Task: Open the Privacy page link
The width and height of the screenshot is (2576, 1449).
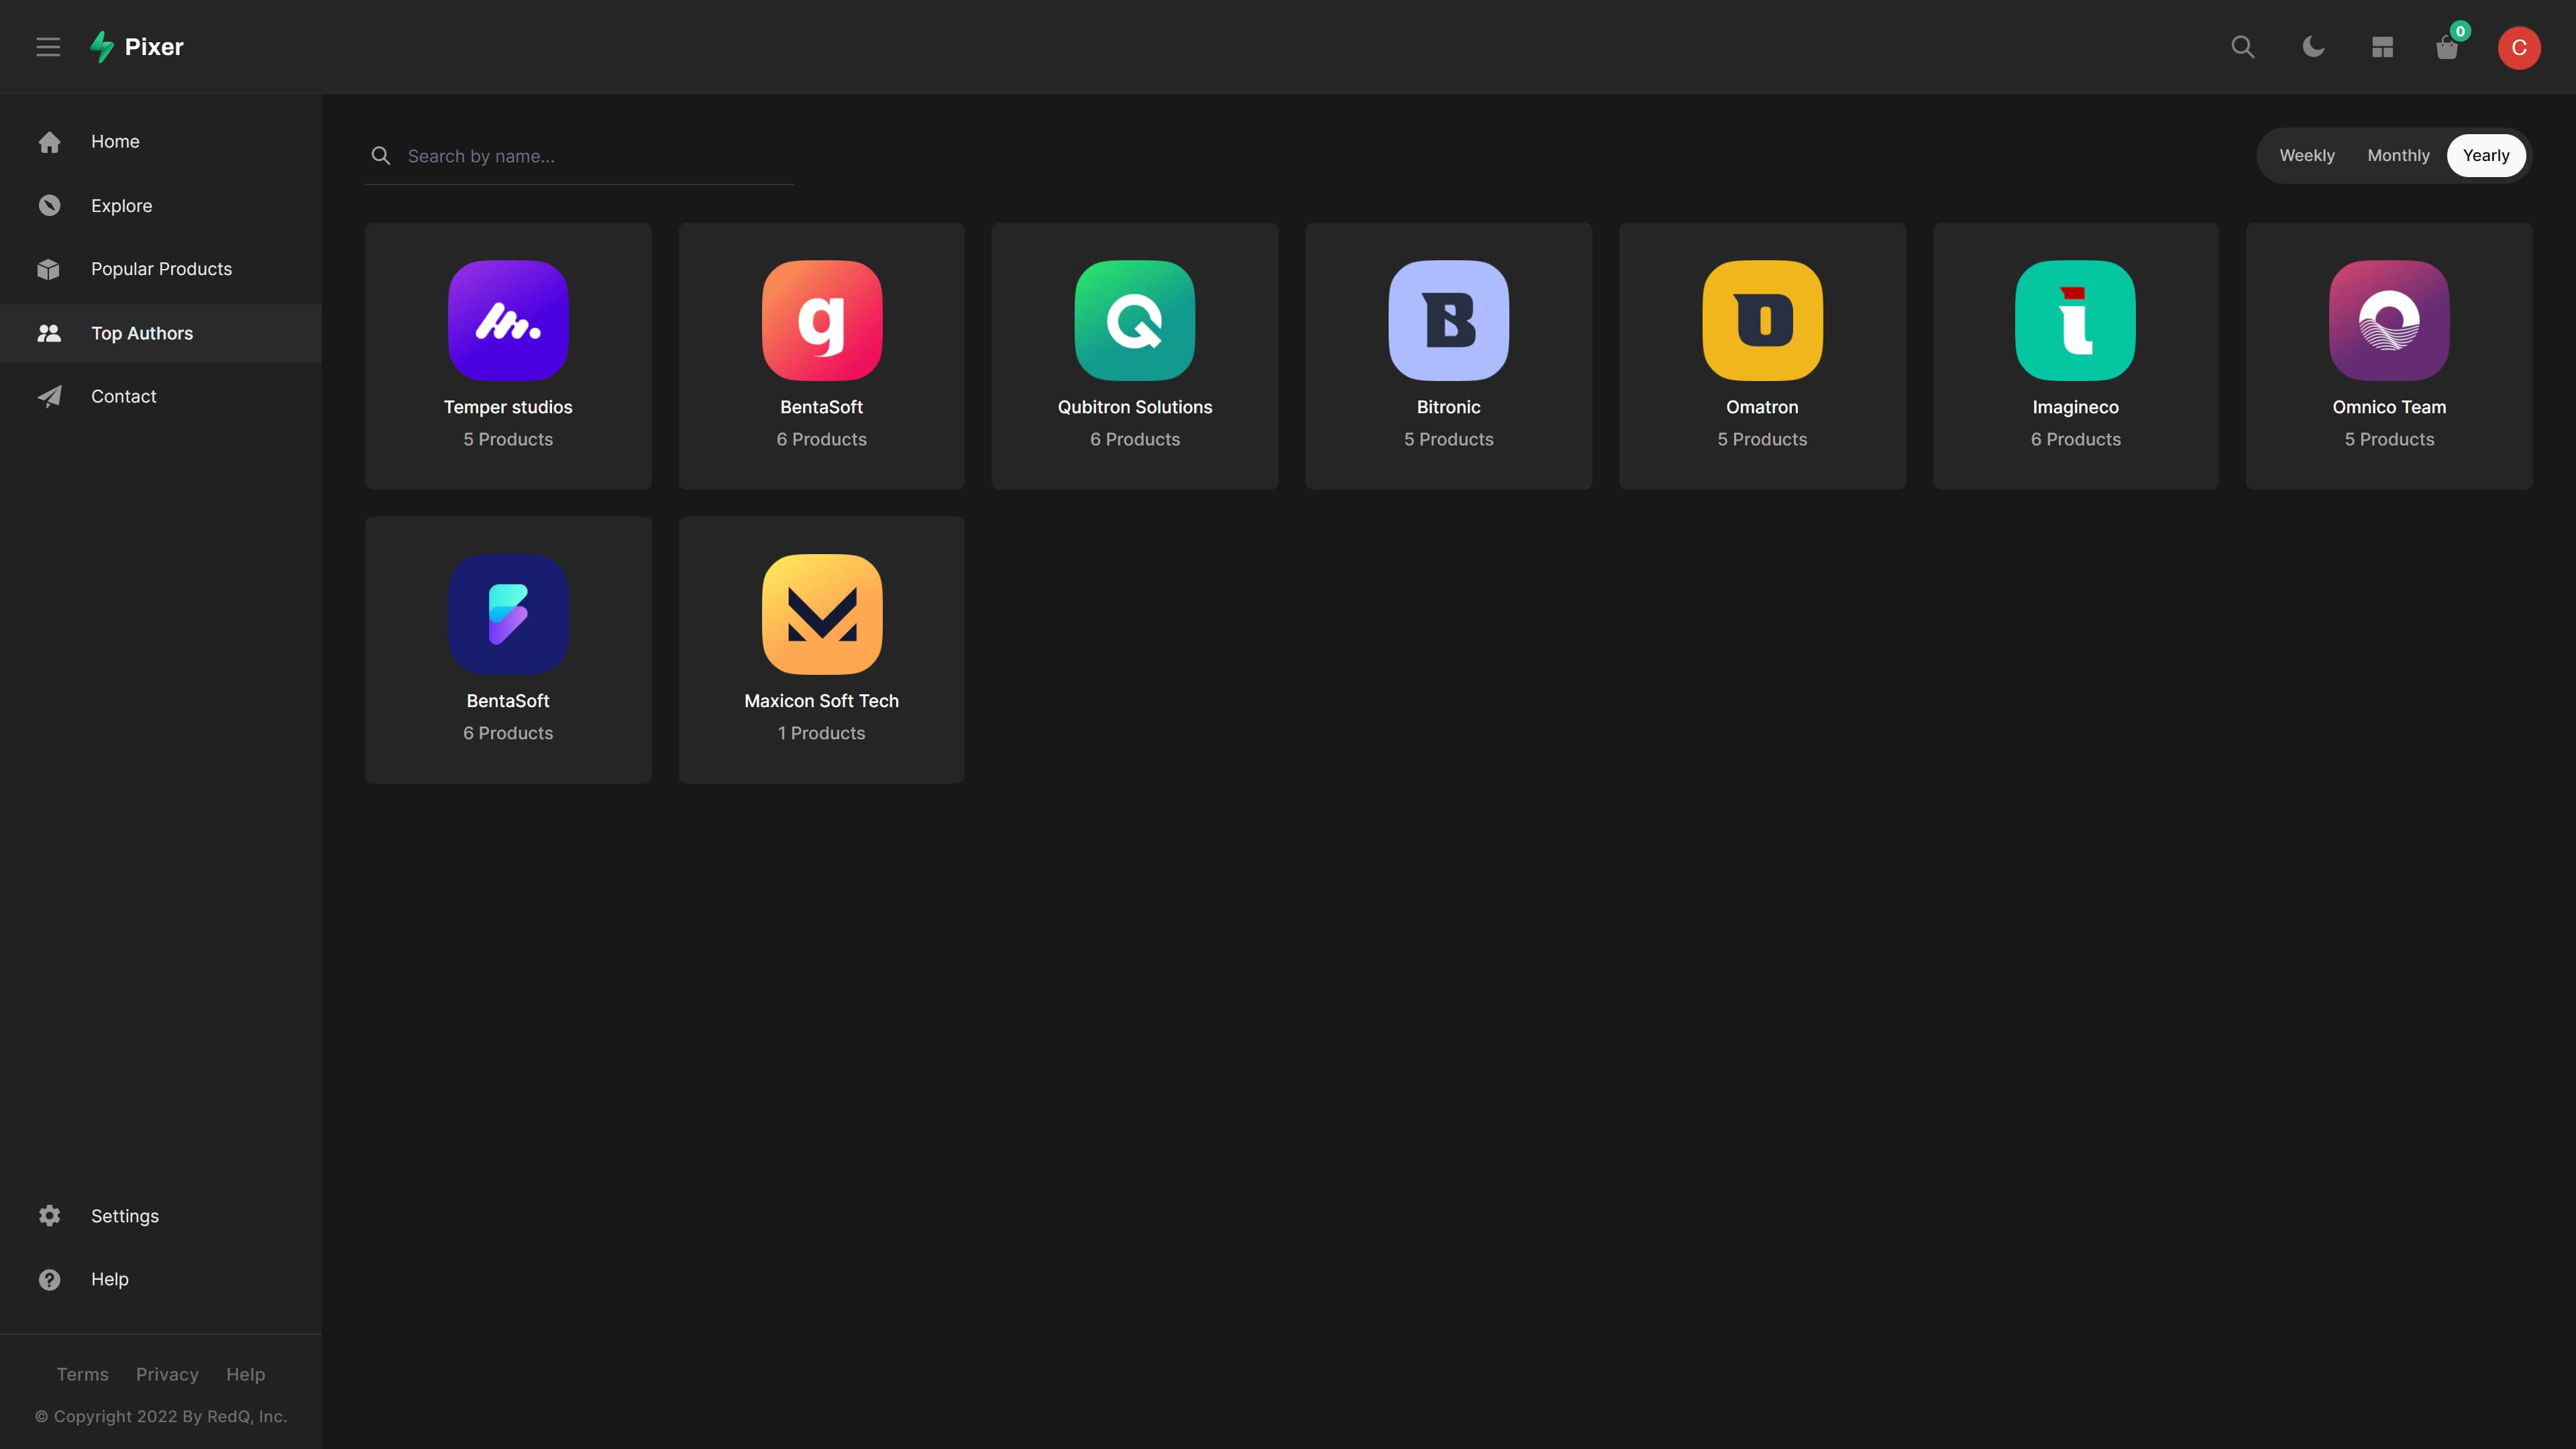Action: (x=167, y=1374)
